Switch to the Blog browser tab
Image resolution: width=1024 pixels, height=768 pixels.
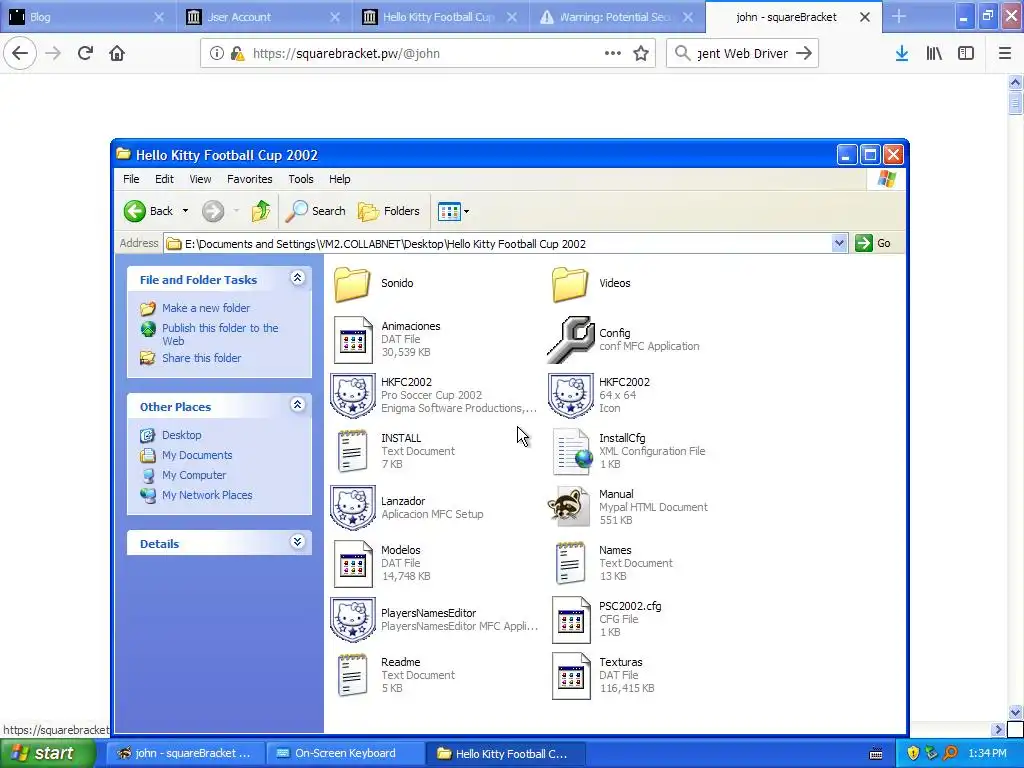(x=88, y=17)
